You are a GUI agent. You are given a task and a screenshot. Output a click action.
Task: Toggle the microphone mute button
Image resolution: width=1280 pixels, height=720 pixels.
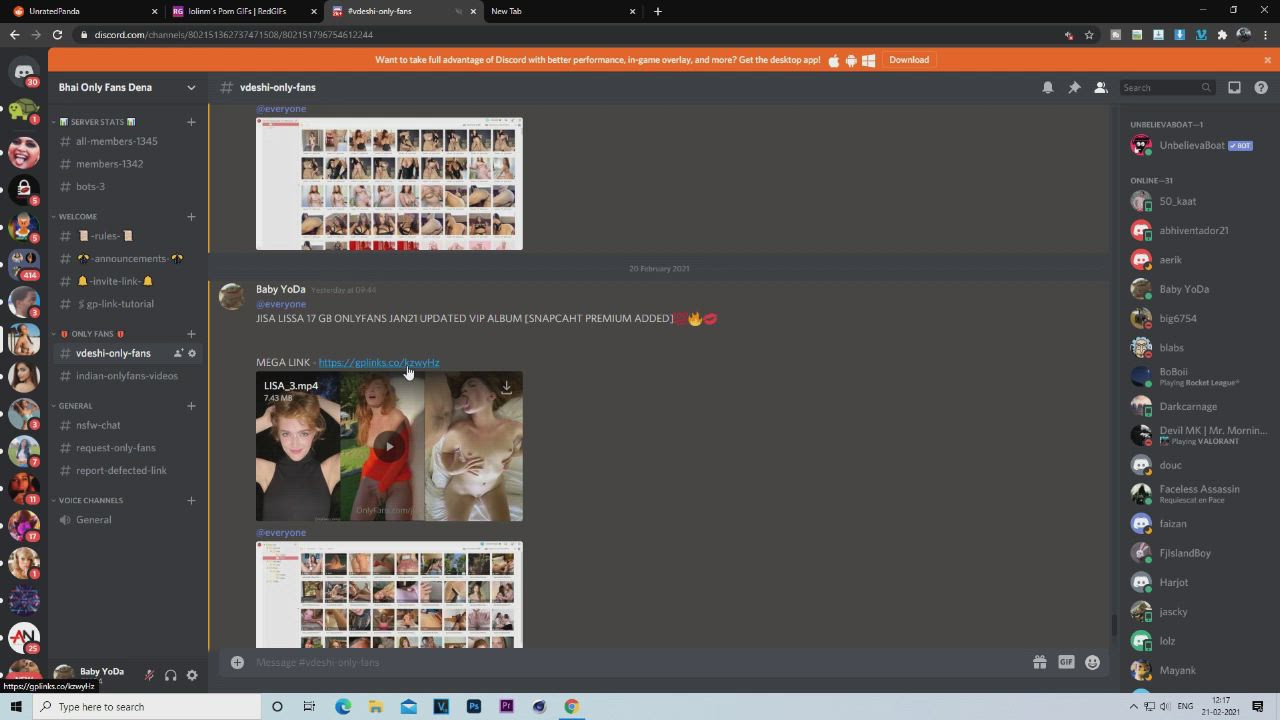149,675
